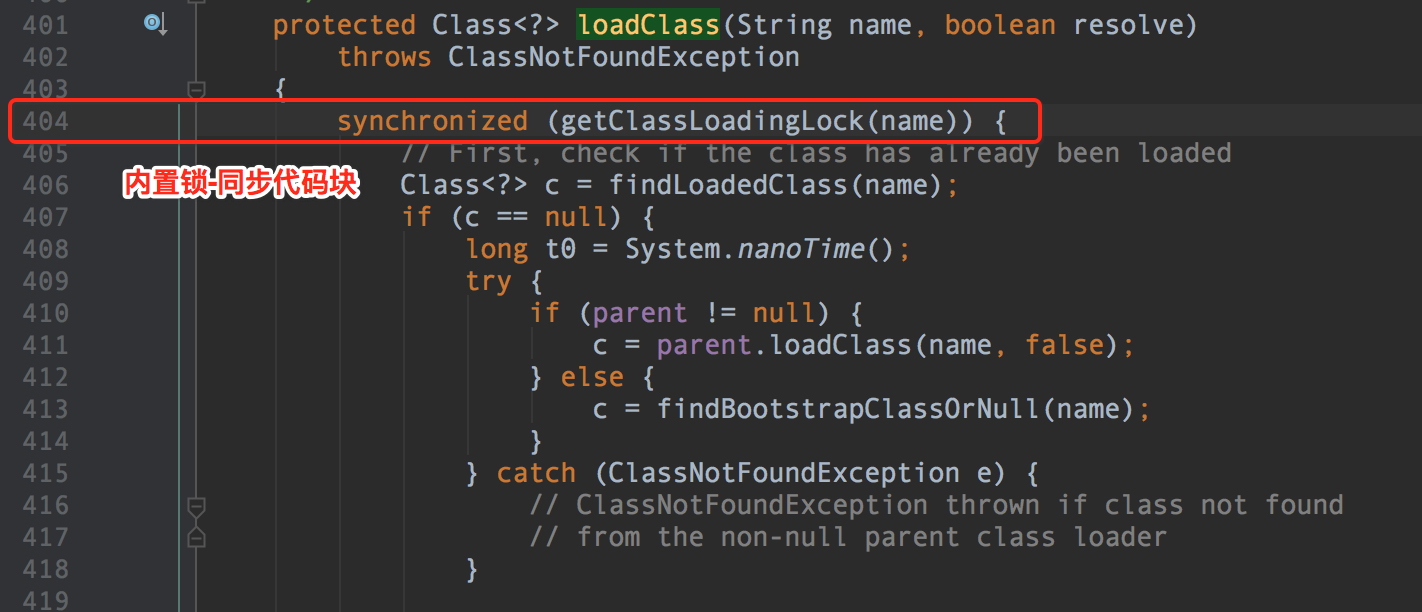Image resolution: width=1422 pixels, height=612 pixels.
Task: Select the highlighted loadClass method name
Action: click(647, 23)
